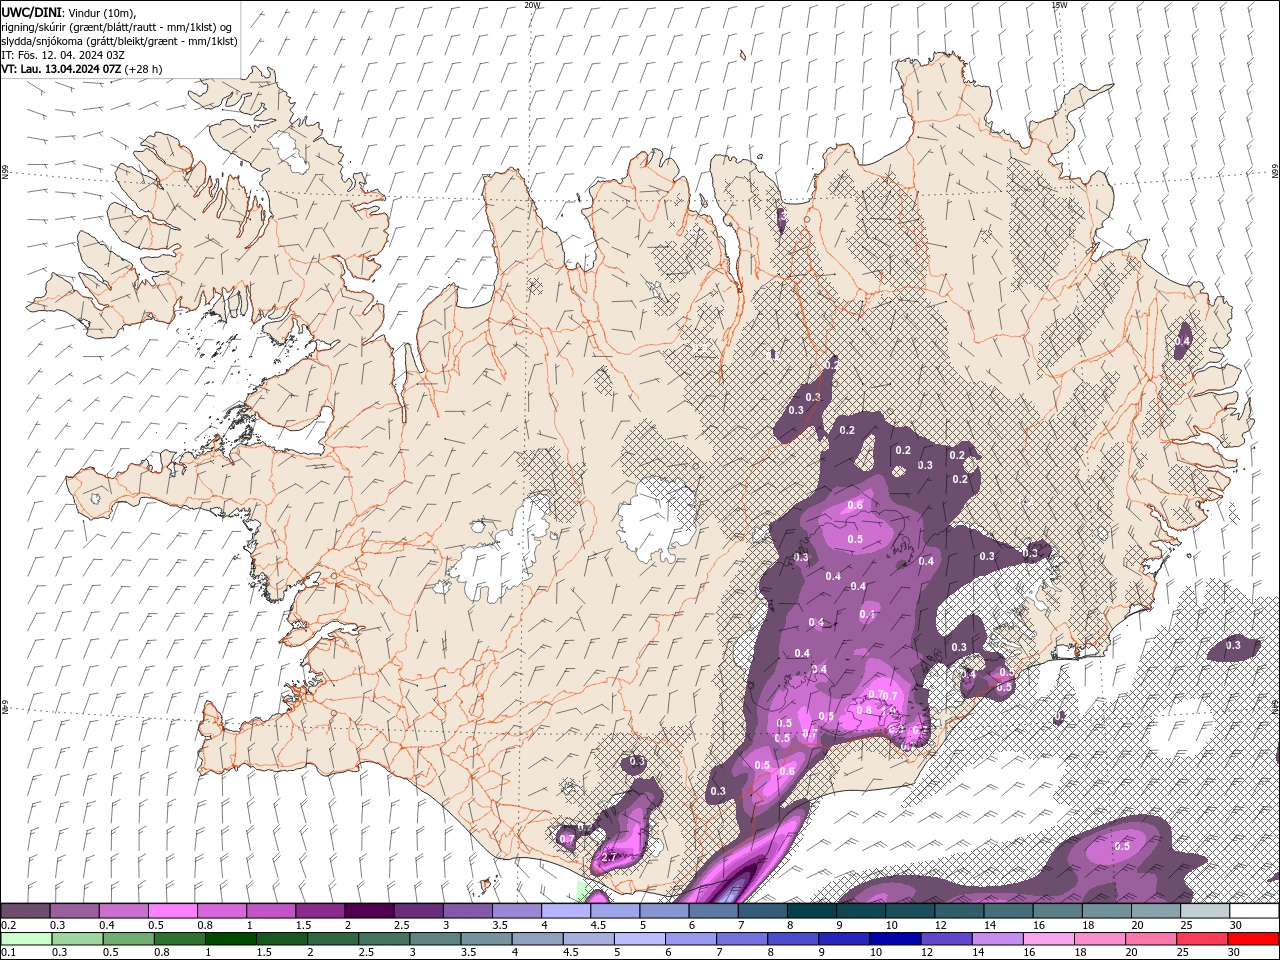
Task: Pick the 0.8–1 green swatch in lower row
Action: (179, 939)
